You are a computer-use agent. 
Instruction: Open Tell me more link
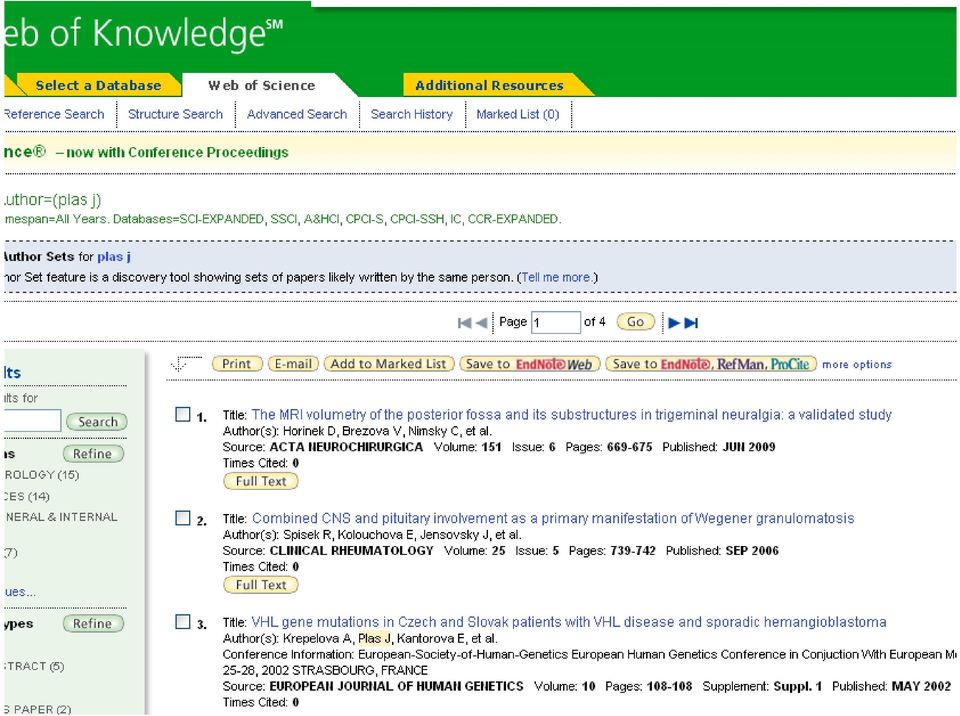(556, 277)
